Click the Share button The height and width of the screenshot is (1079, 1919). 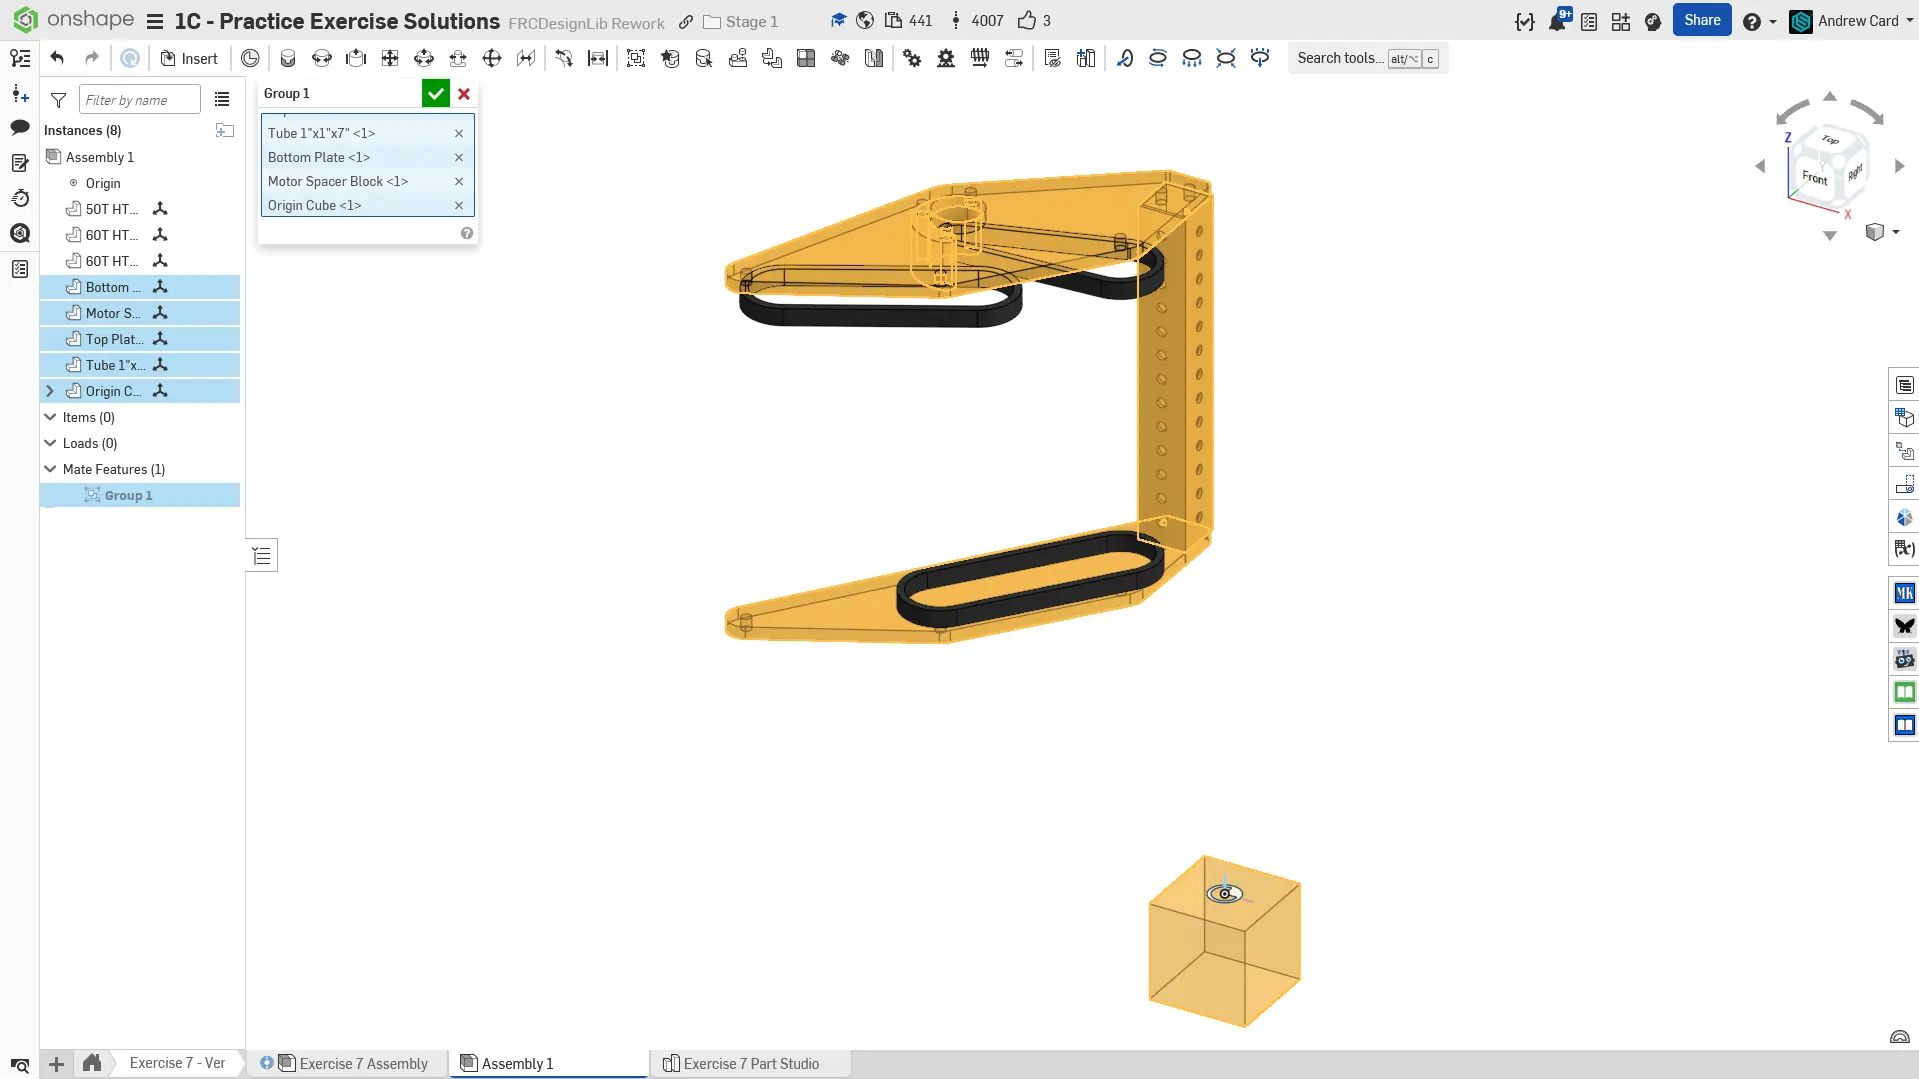click(x=1701, y=20)
